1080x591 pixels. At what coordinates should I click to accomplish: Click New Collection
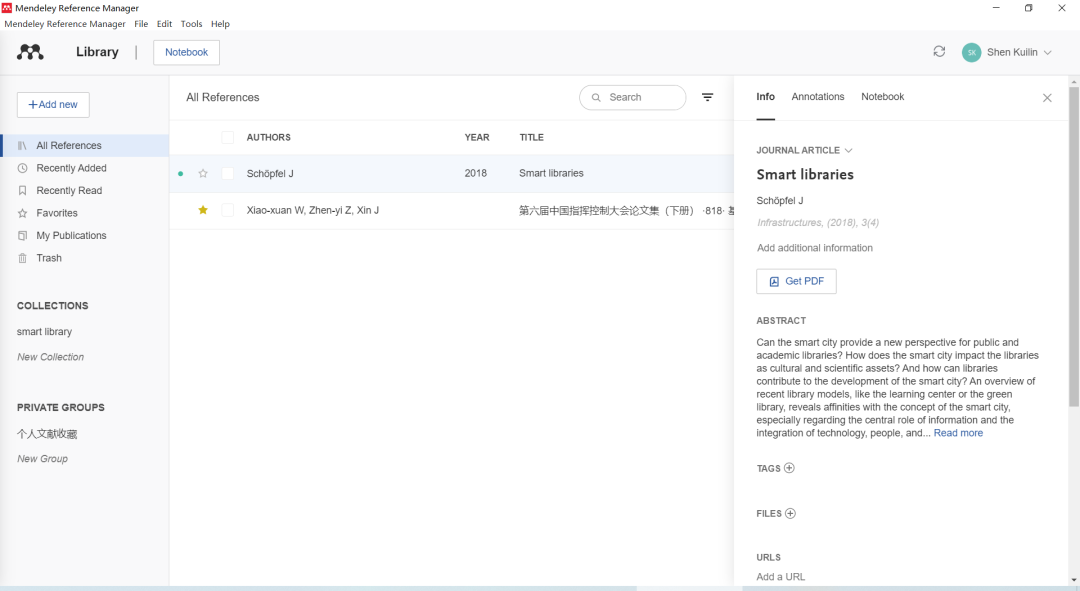[50, 357]
